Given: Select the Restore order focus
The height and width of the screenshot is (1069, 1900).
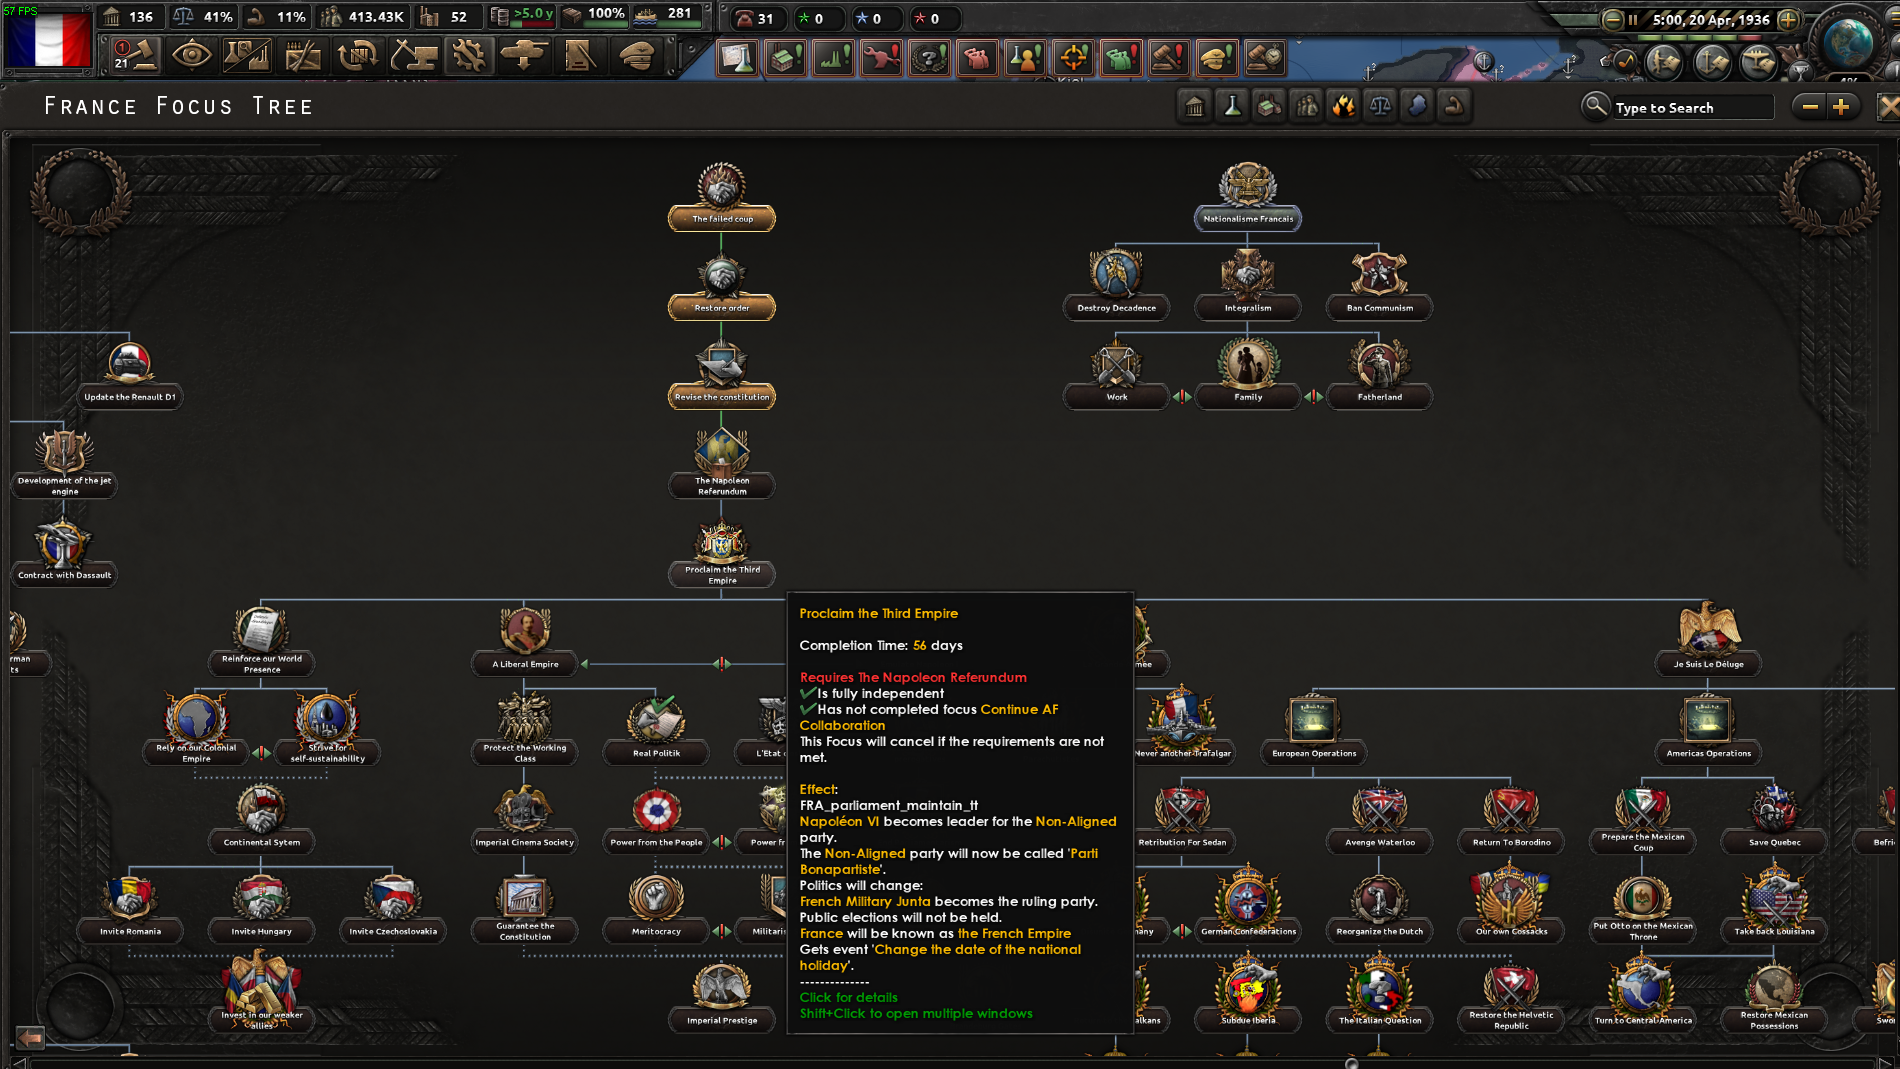Looking at the screenshot, I should (x=721, y=287).
